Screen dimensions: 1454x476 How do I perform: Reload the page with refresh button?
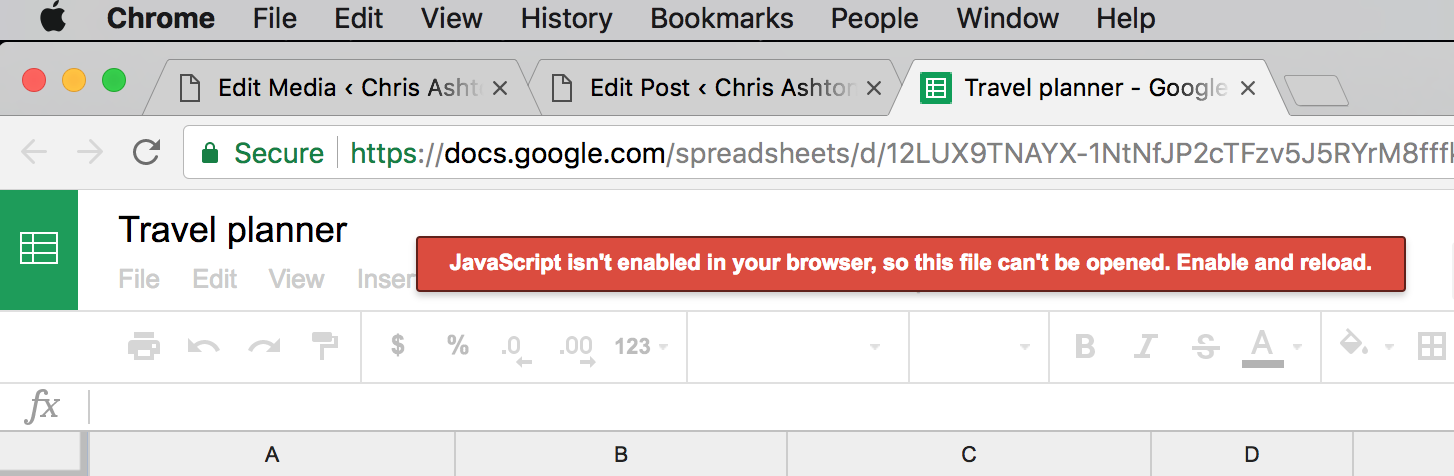pyautogui.click(x=147, y=152)
